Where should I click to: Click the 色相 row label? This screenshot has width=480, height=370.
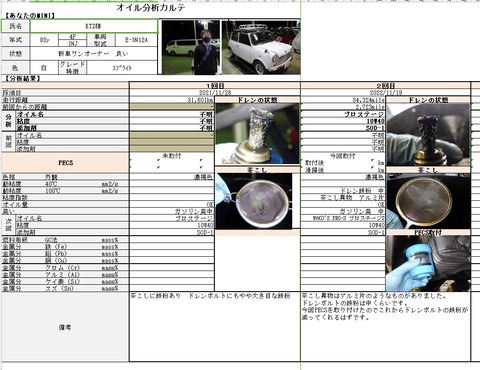(12, 177)
